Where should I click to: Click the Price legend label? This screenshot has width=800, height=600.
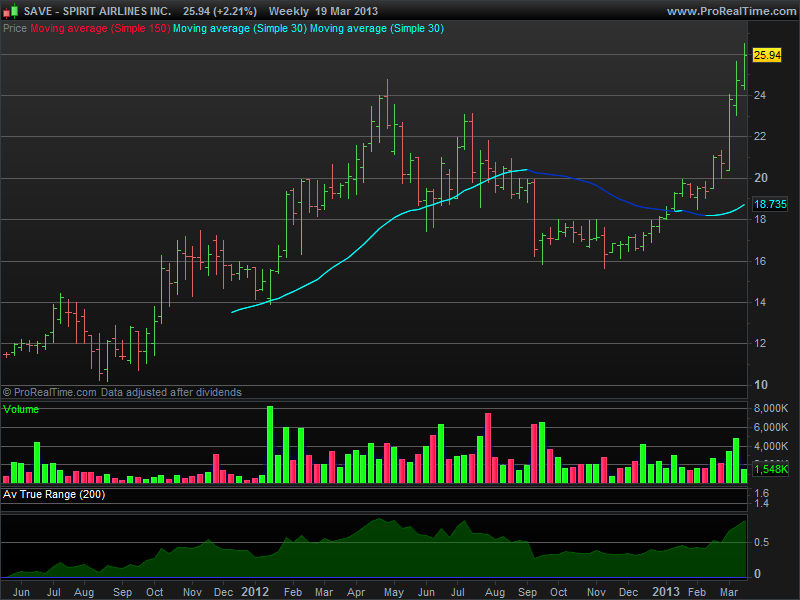pyautogui.click(x=15, y=29)
